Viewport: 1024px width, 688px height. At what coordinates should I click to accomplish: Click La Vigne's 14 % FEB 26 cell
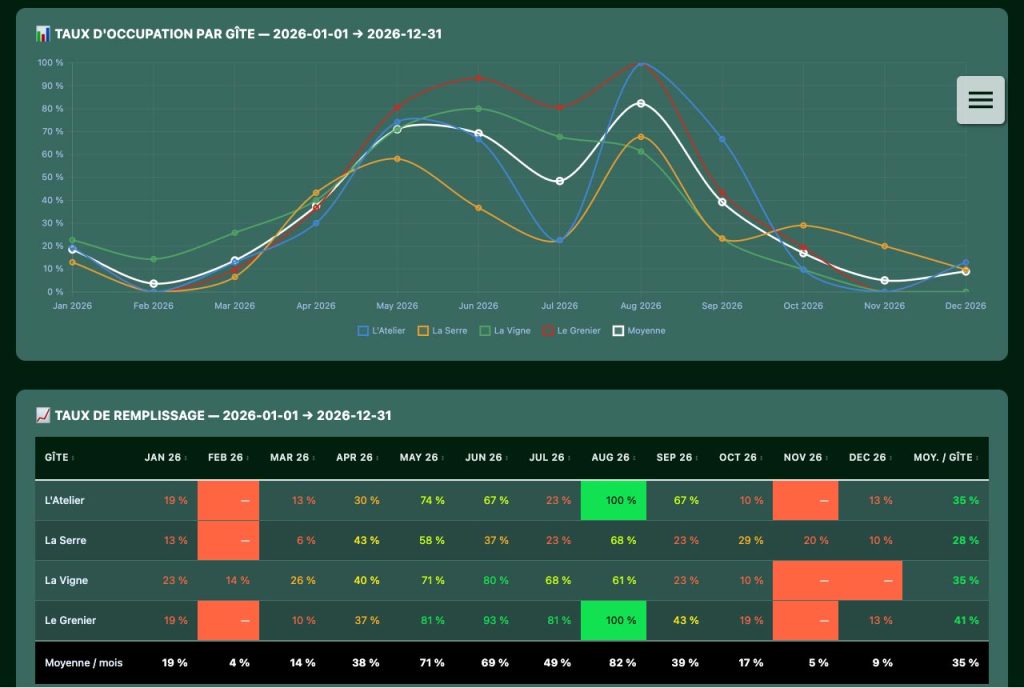click(228, 580)
